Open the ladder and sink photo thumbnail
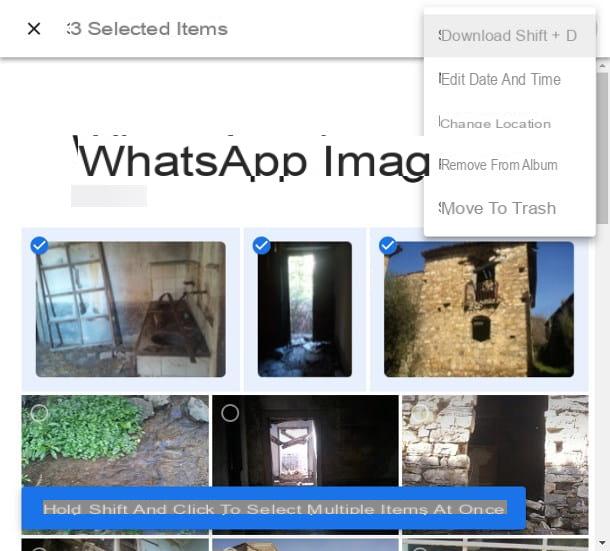This screenshot has width=610, height=551. coord(131,309)
